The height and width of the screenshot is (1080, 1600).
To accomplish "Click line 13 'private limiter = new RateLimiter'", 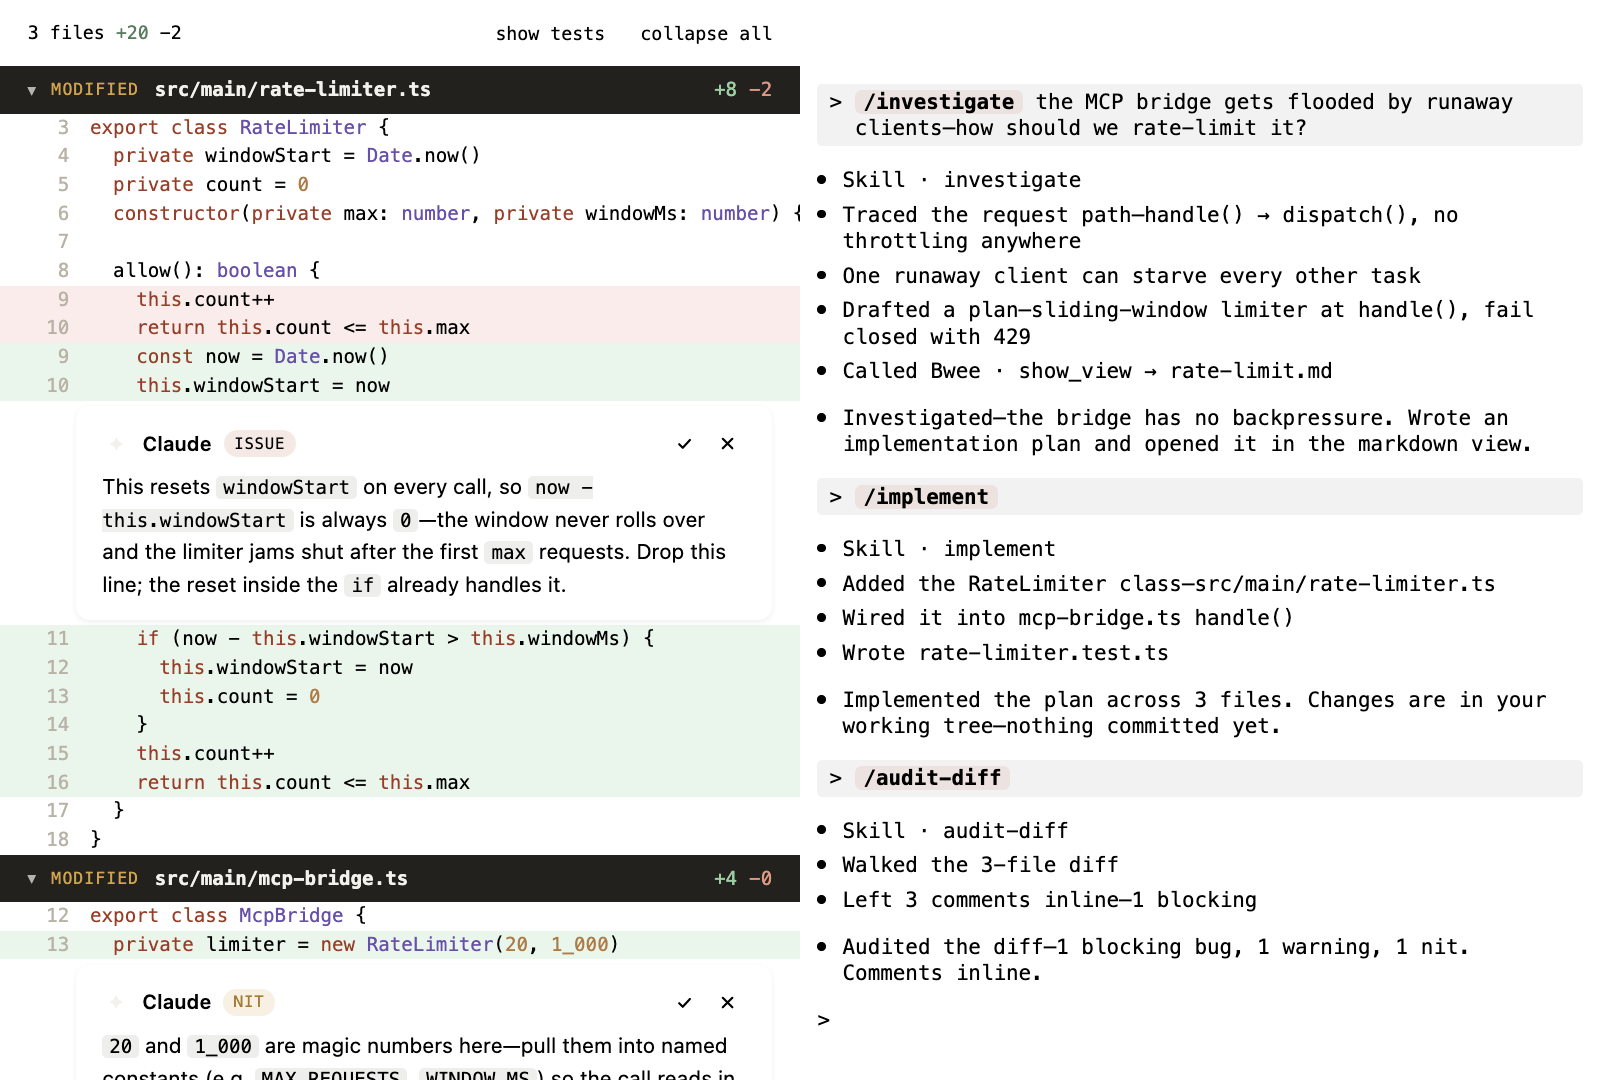I will (x=400, y=945).
